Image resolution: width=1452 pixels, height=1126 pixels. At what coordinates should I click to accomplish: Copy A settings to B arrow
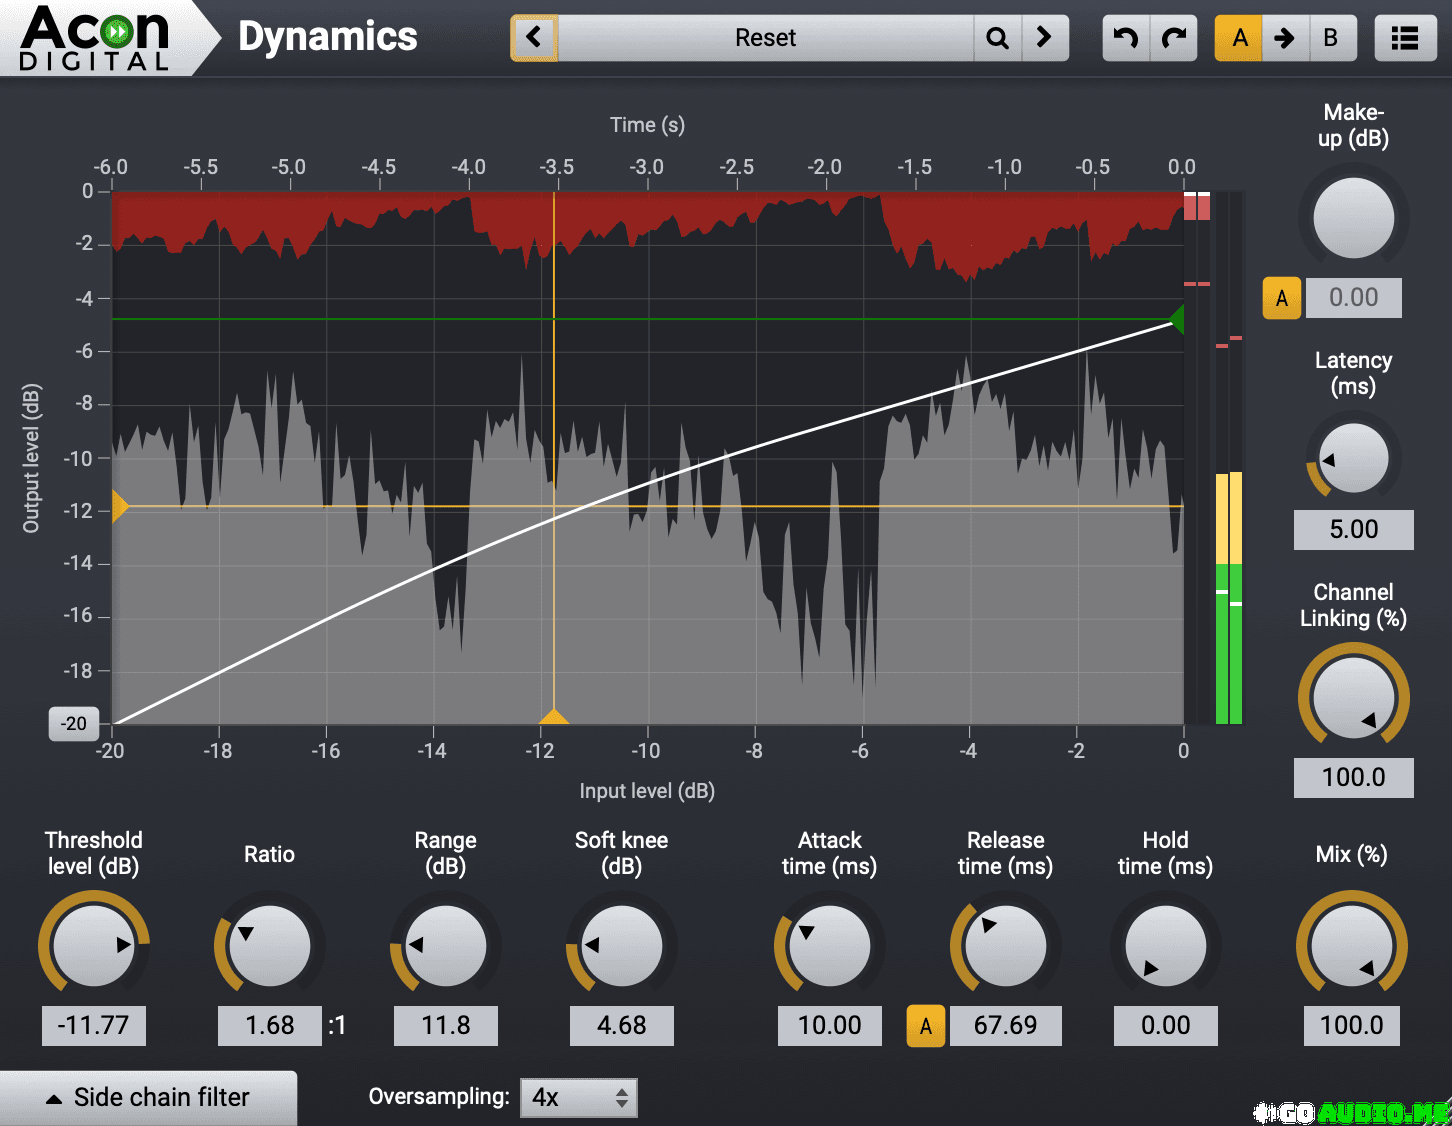1285,38
